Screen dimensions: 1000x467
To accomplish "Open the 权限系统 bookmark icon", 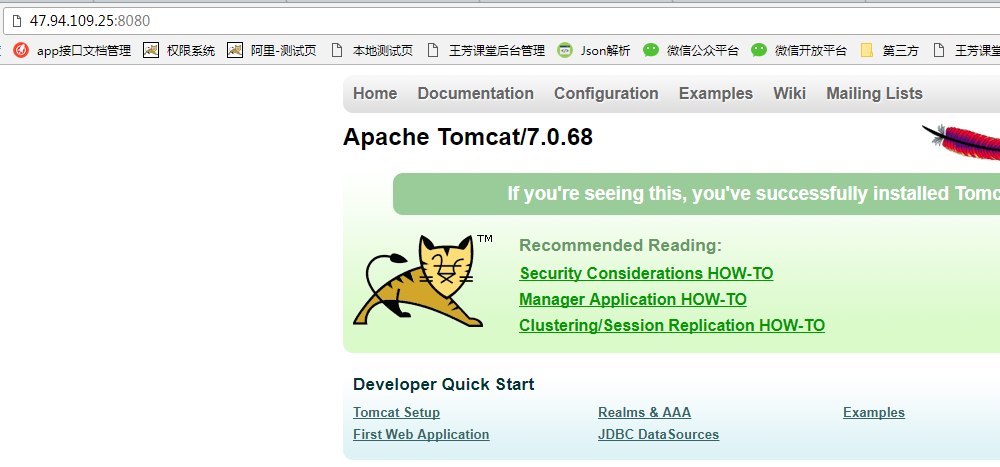I will click(151, 50).
